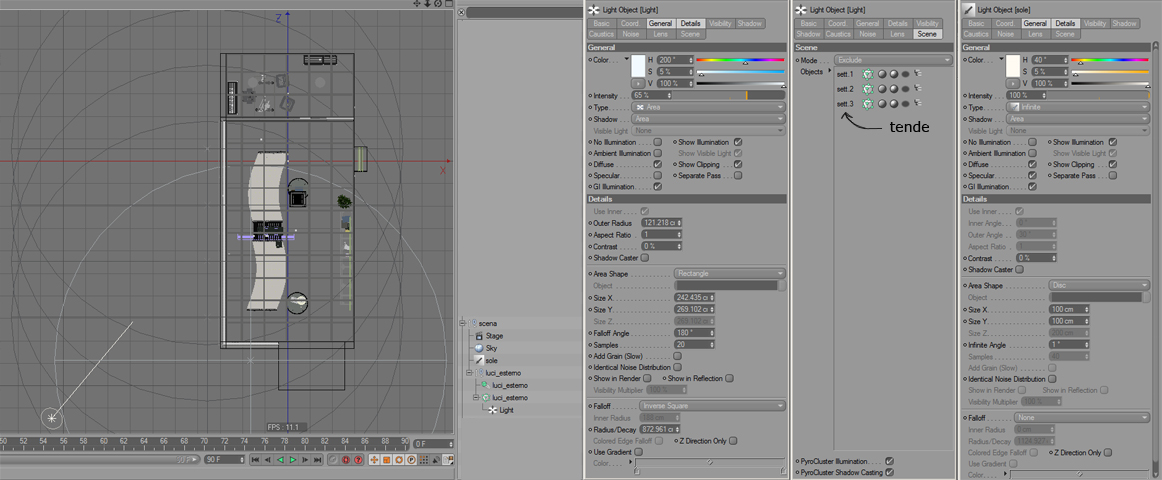This screenshot has width=1162, height=480.
Task: Click color swatch in first light panel
Action: coord(638,65)
